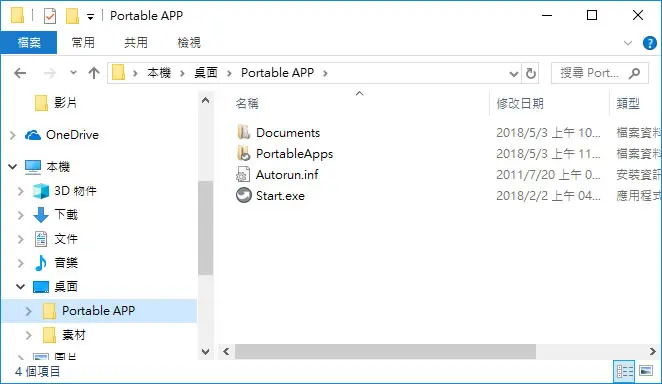Switch to the 檢視 ribbon tab

(189, 43)
